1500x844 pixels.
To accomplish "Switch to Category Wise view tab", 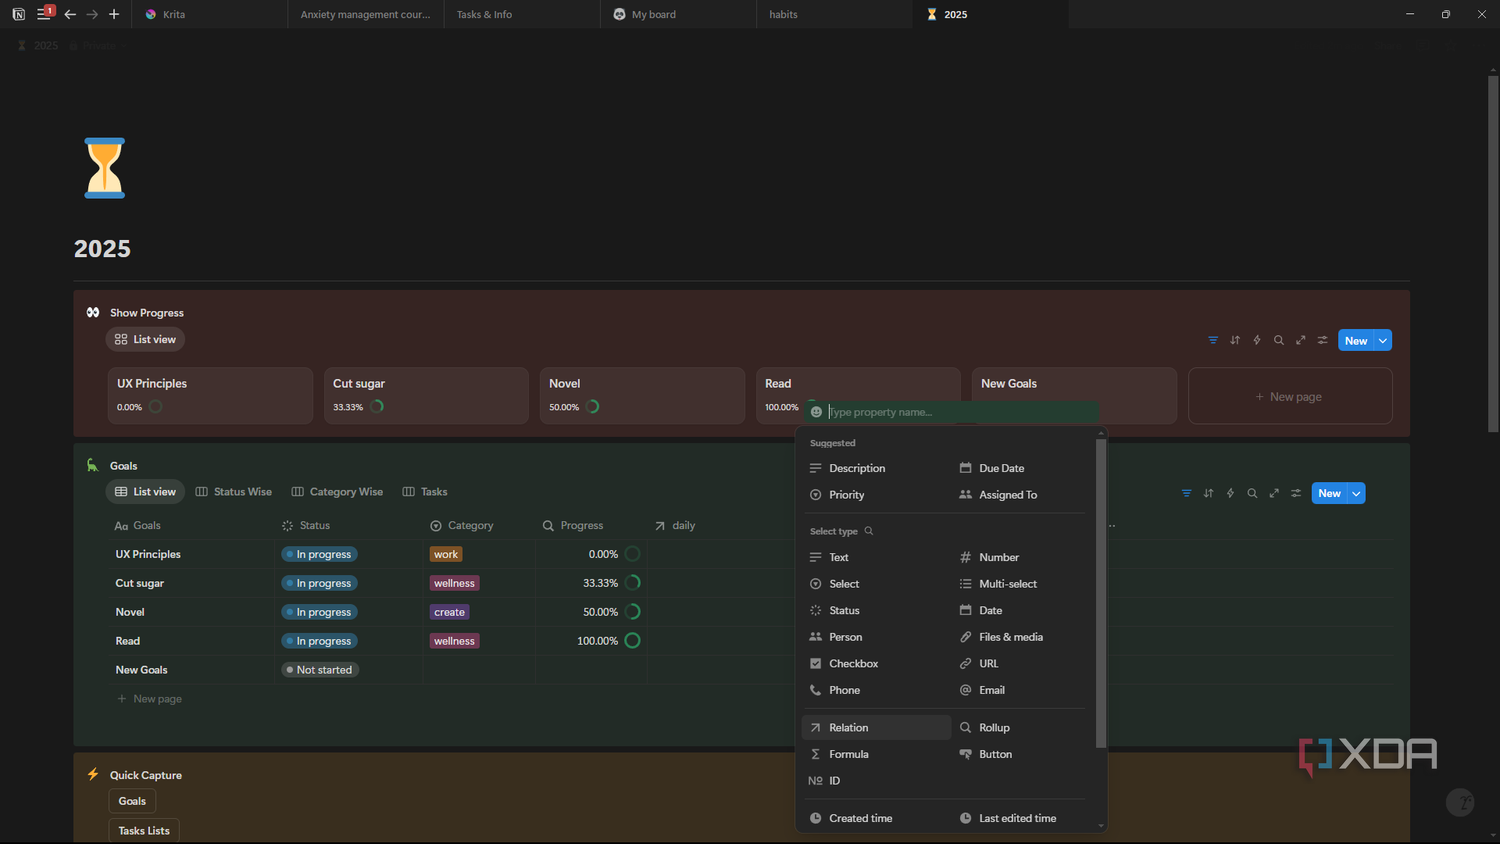I will 337,492.
